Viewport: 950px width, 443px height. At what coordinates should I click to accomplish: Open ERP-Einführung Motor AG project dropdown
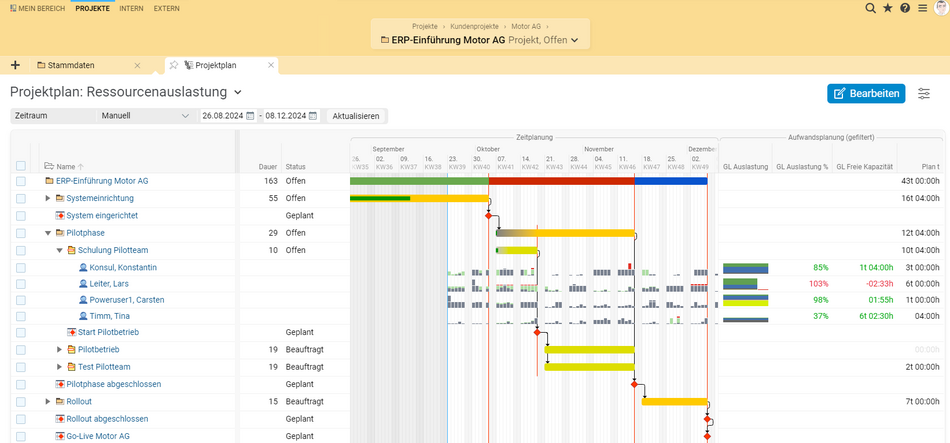[x=574, y=40]
